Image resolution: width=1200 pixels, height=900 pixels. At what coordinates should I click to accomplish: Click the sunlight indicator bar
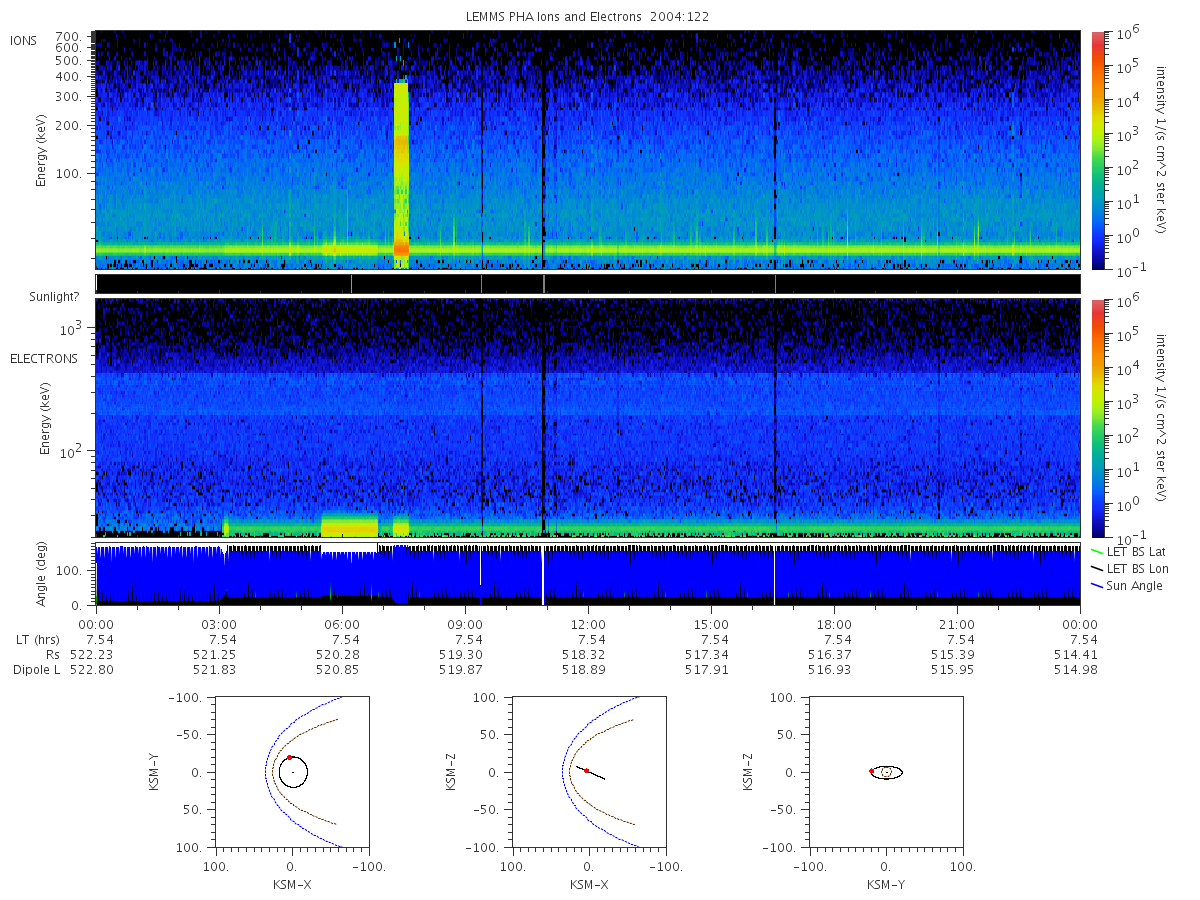(587, 284)
